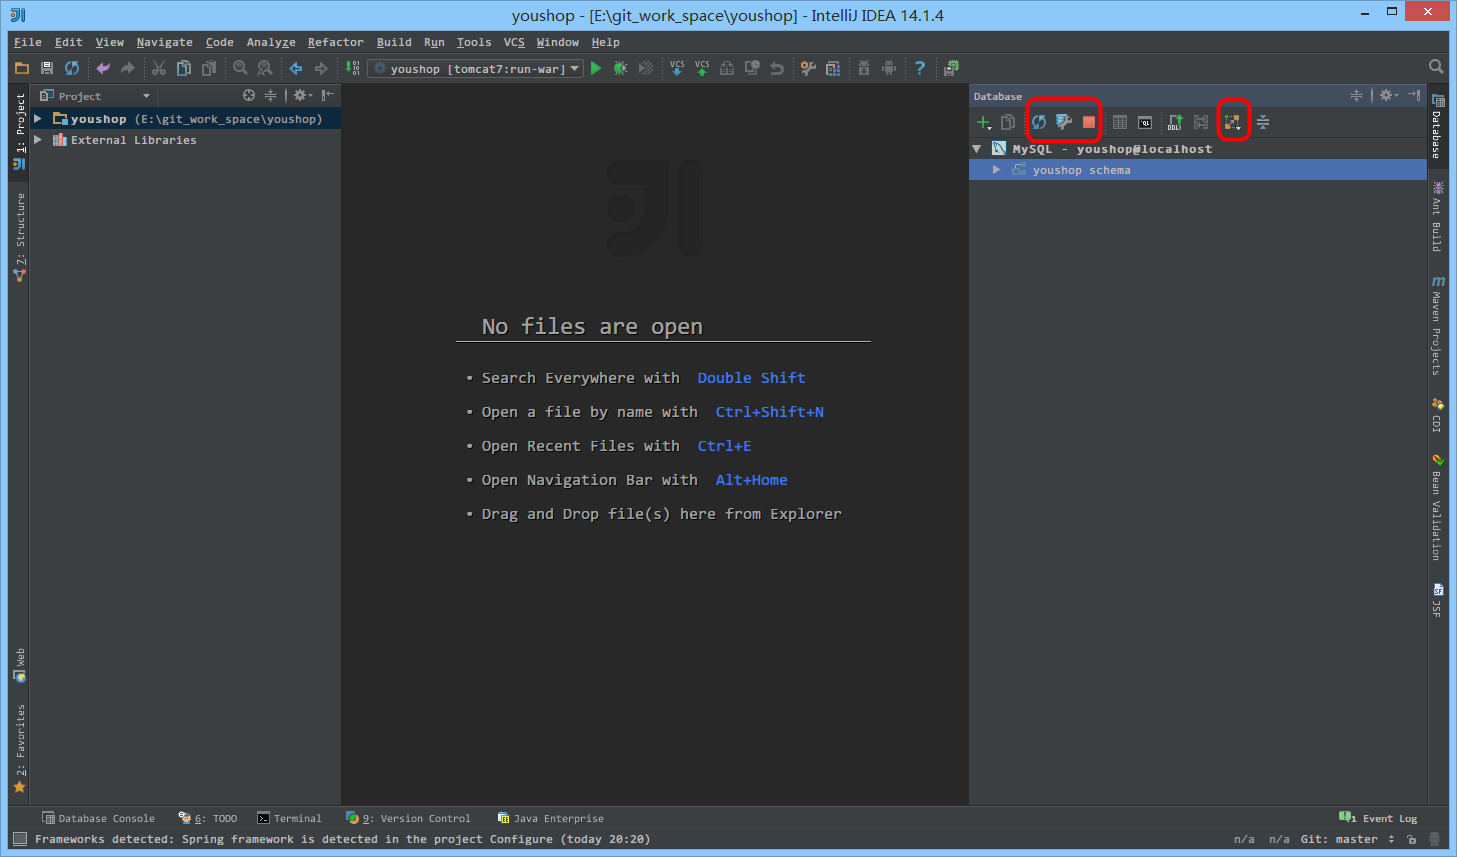The width and height of the screenshot is (1457, 857).
Task: Open the Event Log button
Action: point(1378,818)
